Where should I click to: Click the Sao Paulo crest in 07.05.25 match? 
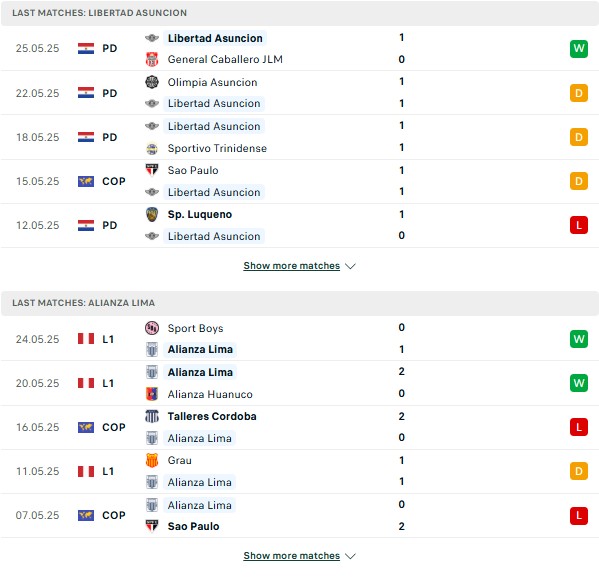(152, 526)
